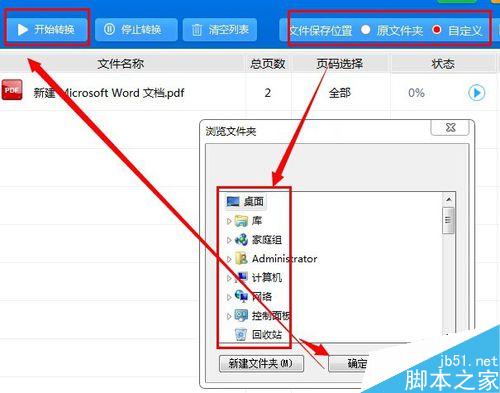Screen dimensions: 500x393
Task: Click the 页码选择 column header
Action: pyautogui.click(x=339, y=64)
